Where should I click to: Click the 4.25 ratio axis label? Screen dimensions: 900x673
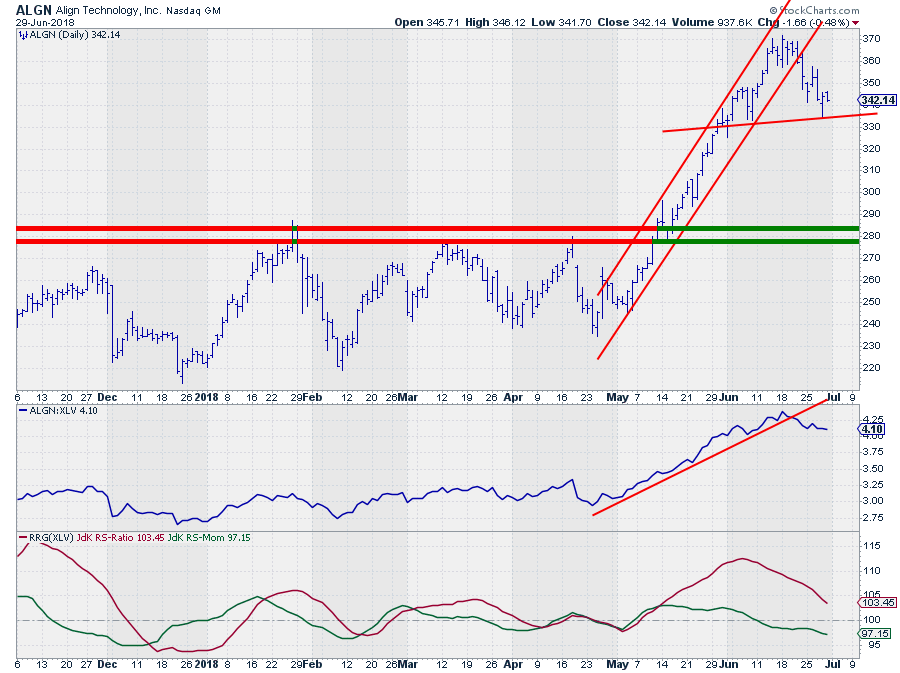[873, 419]
